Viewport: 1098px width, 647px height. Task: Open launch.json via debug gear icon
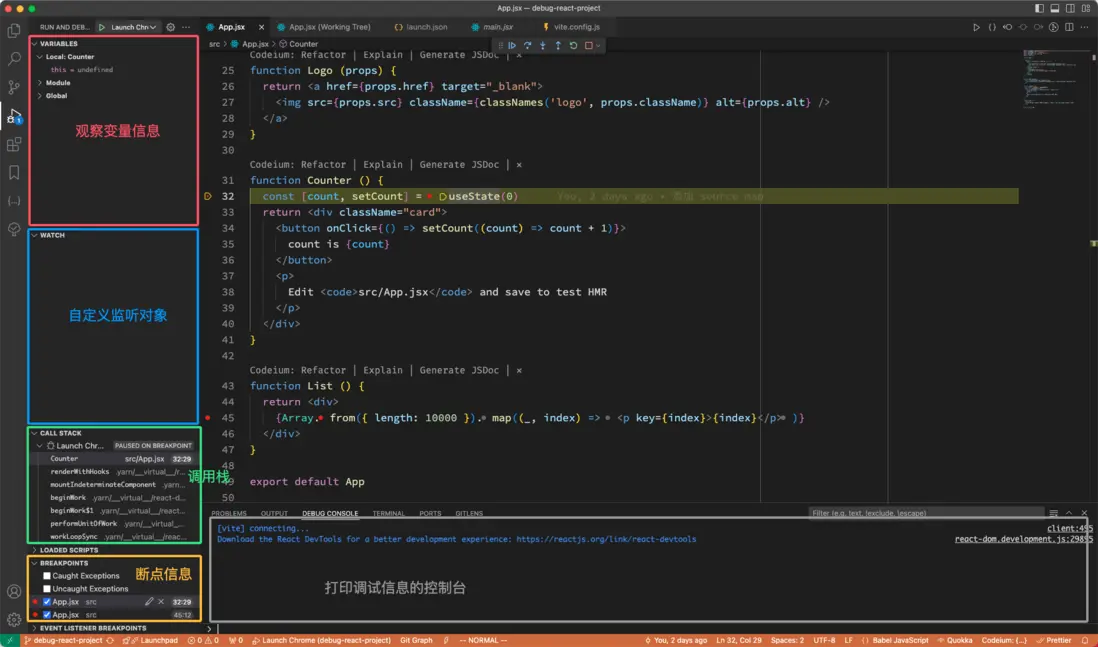click(x=170, y=27)
